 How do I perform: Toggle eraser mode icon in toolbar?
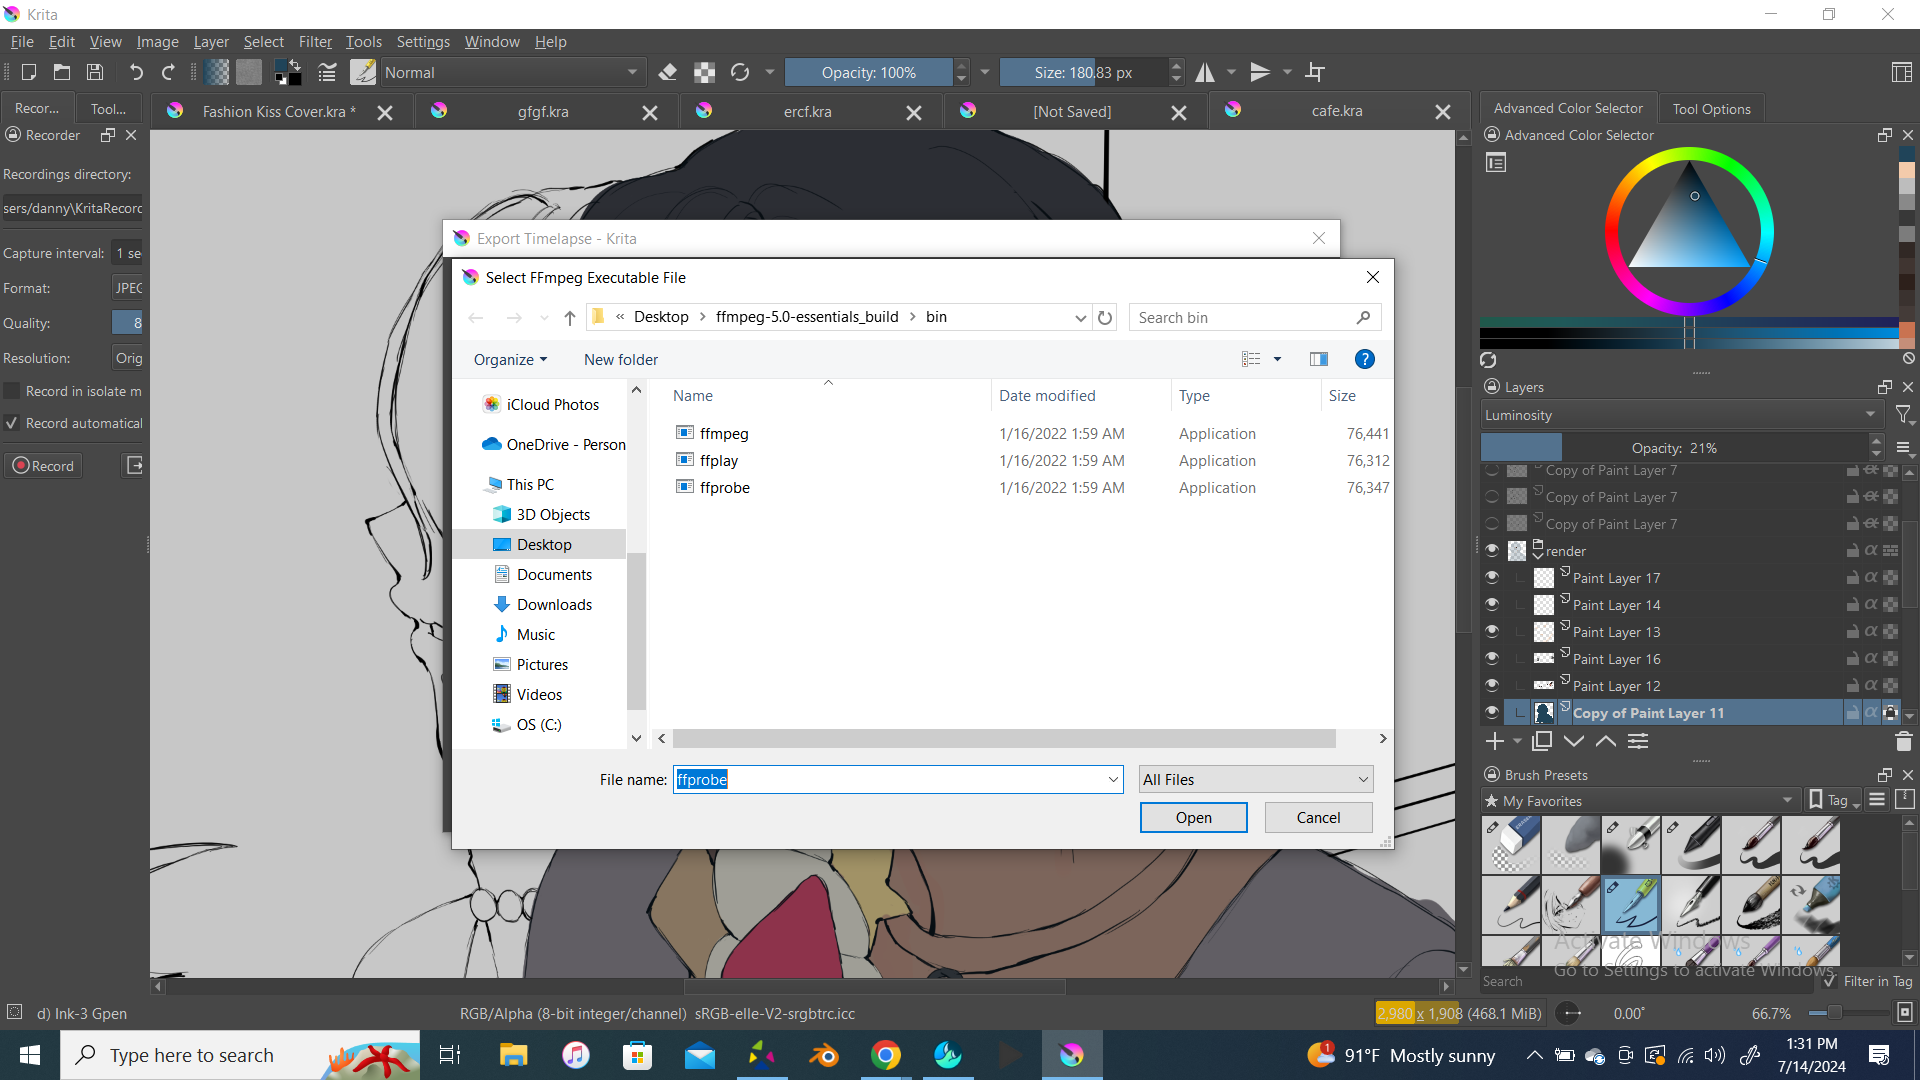click(668, 72)
